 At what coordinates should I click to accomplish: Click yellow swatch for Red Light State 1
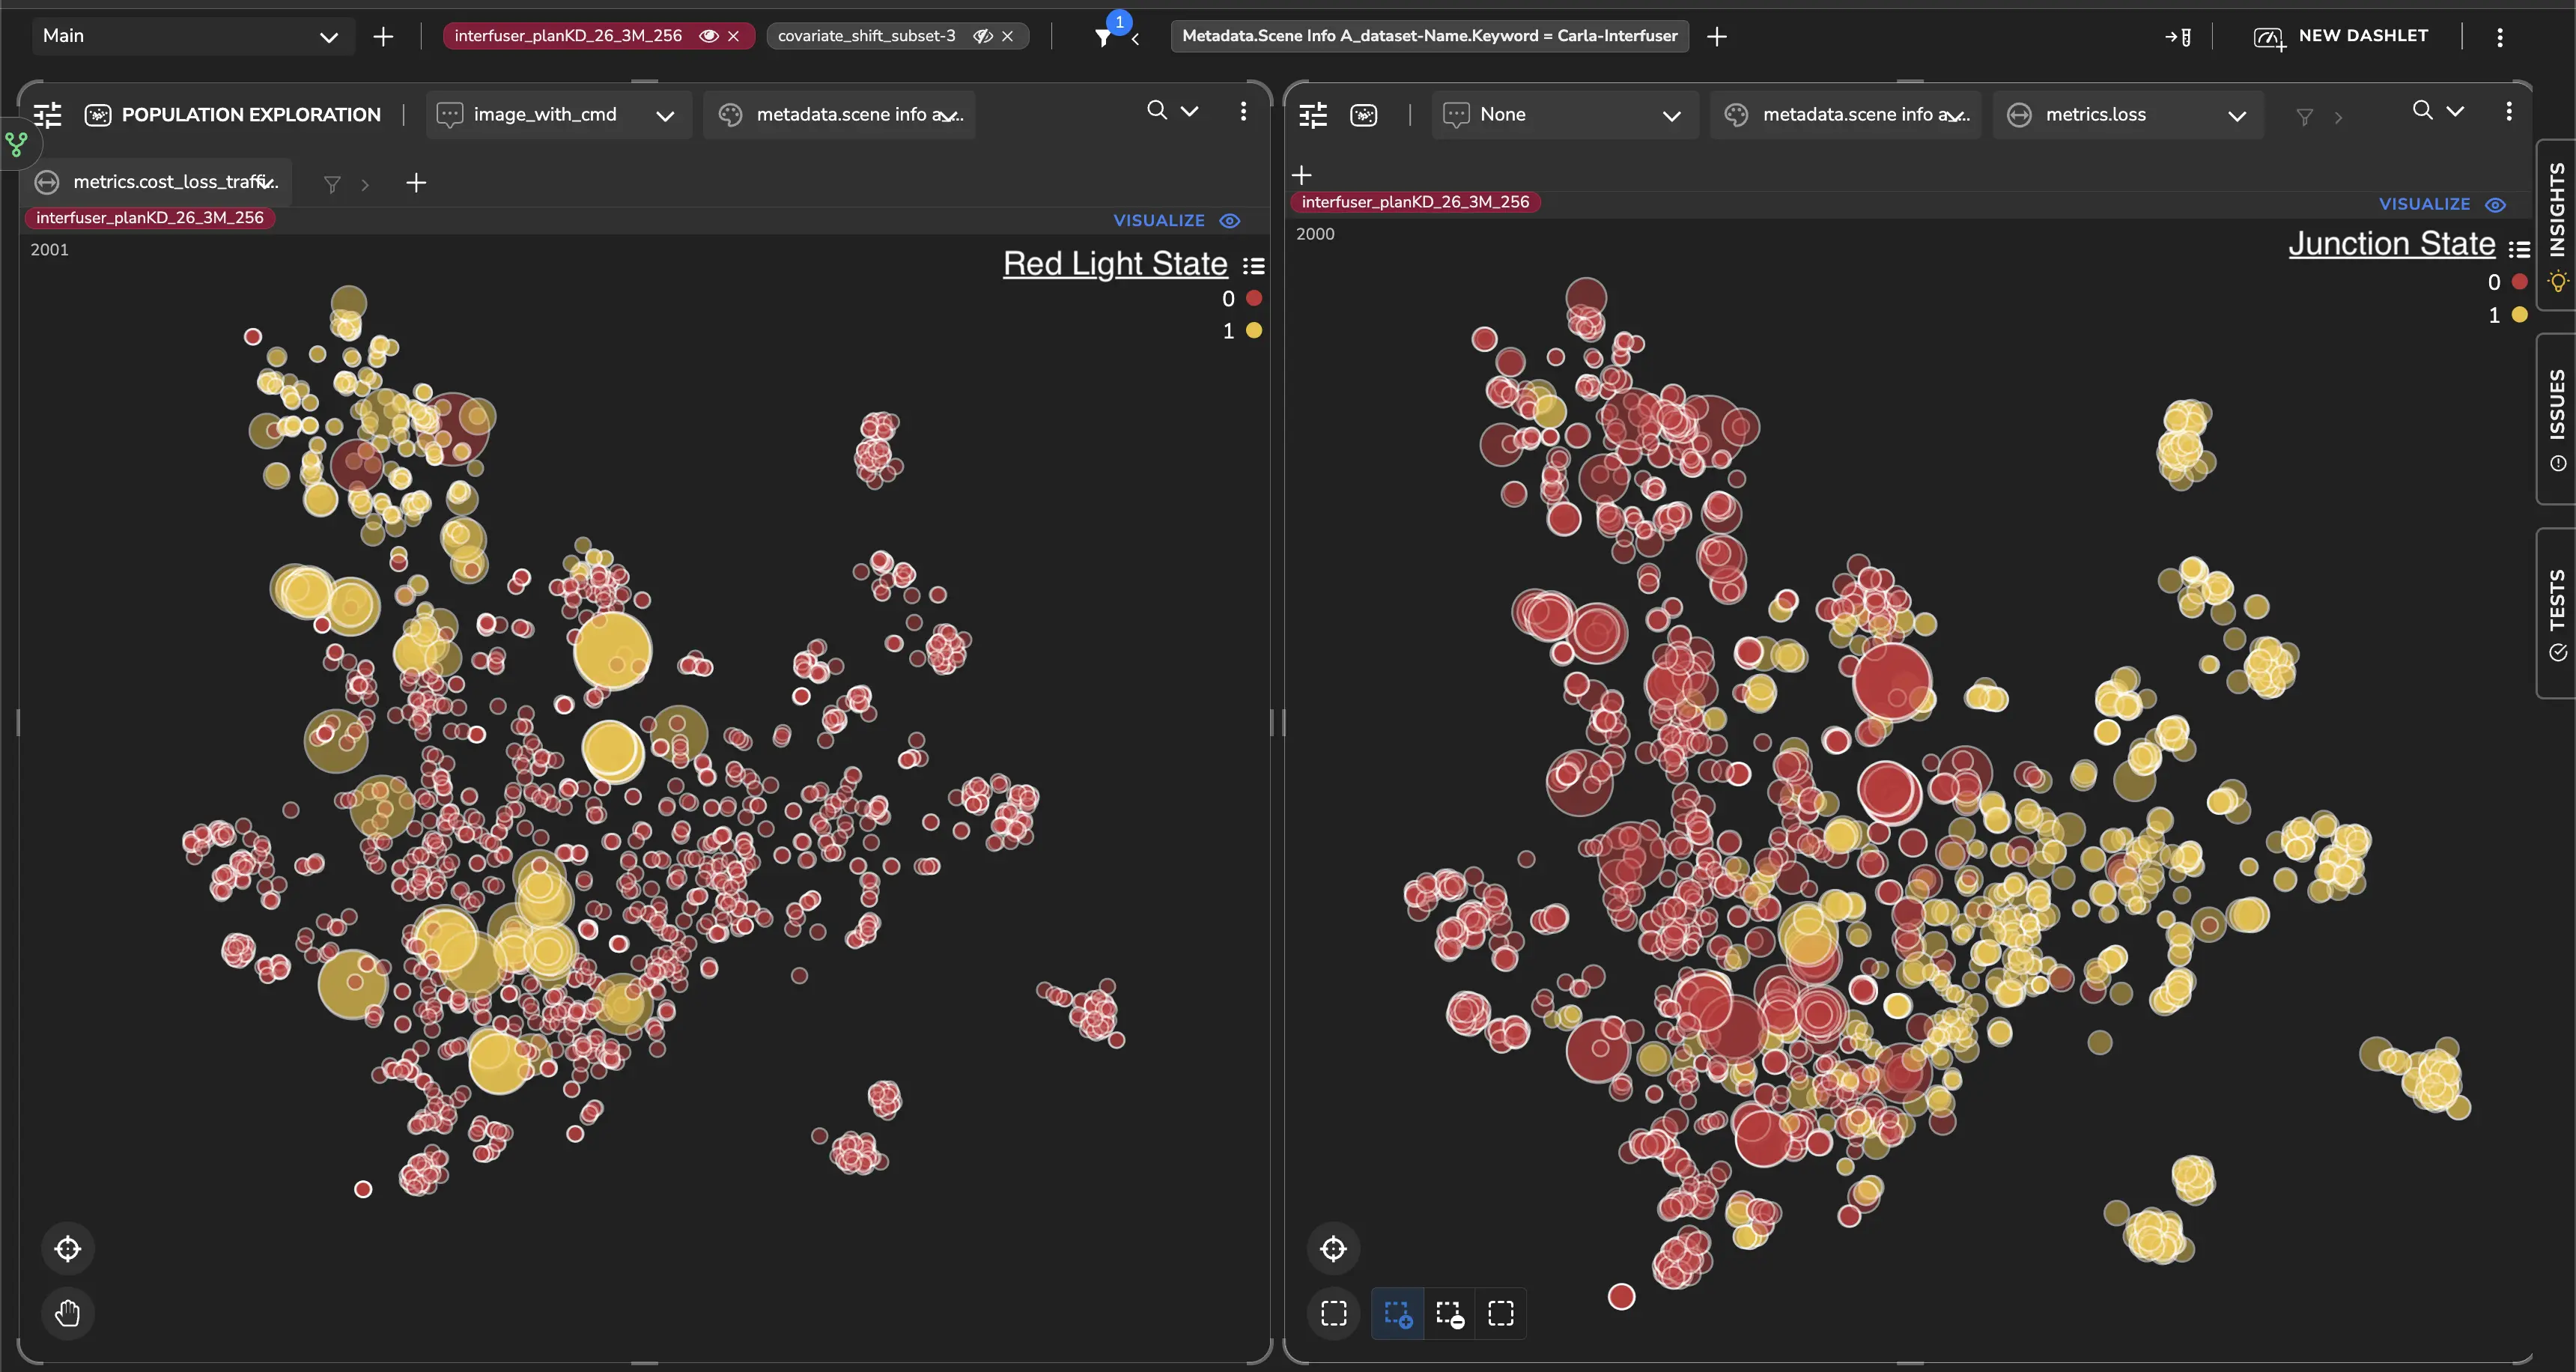(1254, 330)
